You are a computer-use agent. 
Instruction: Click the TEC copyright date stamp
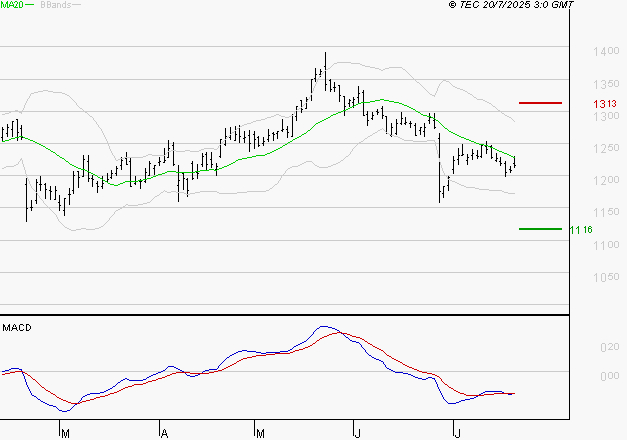pos(511,5)
